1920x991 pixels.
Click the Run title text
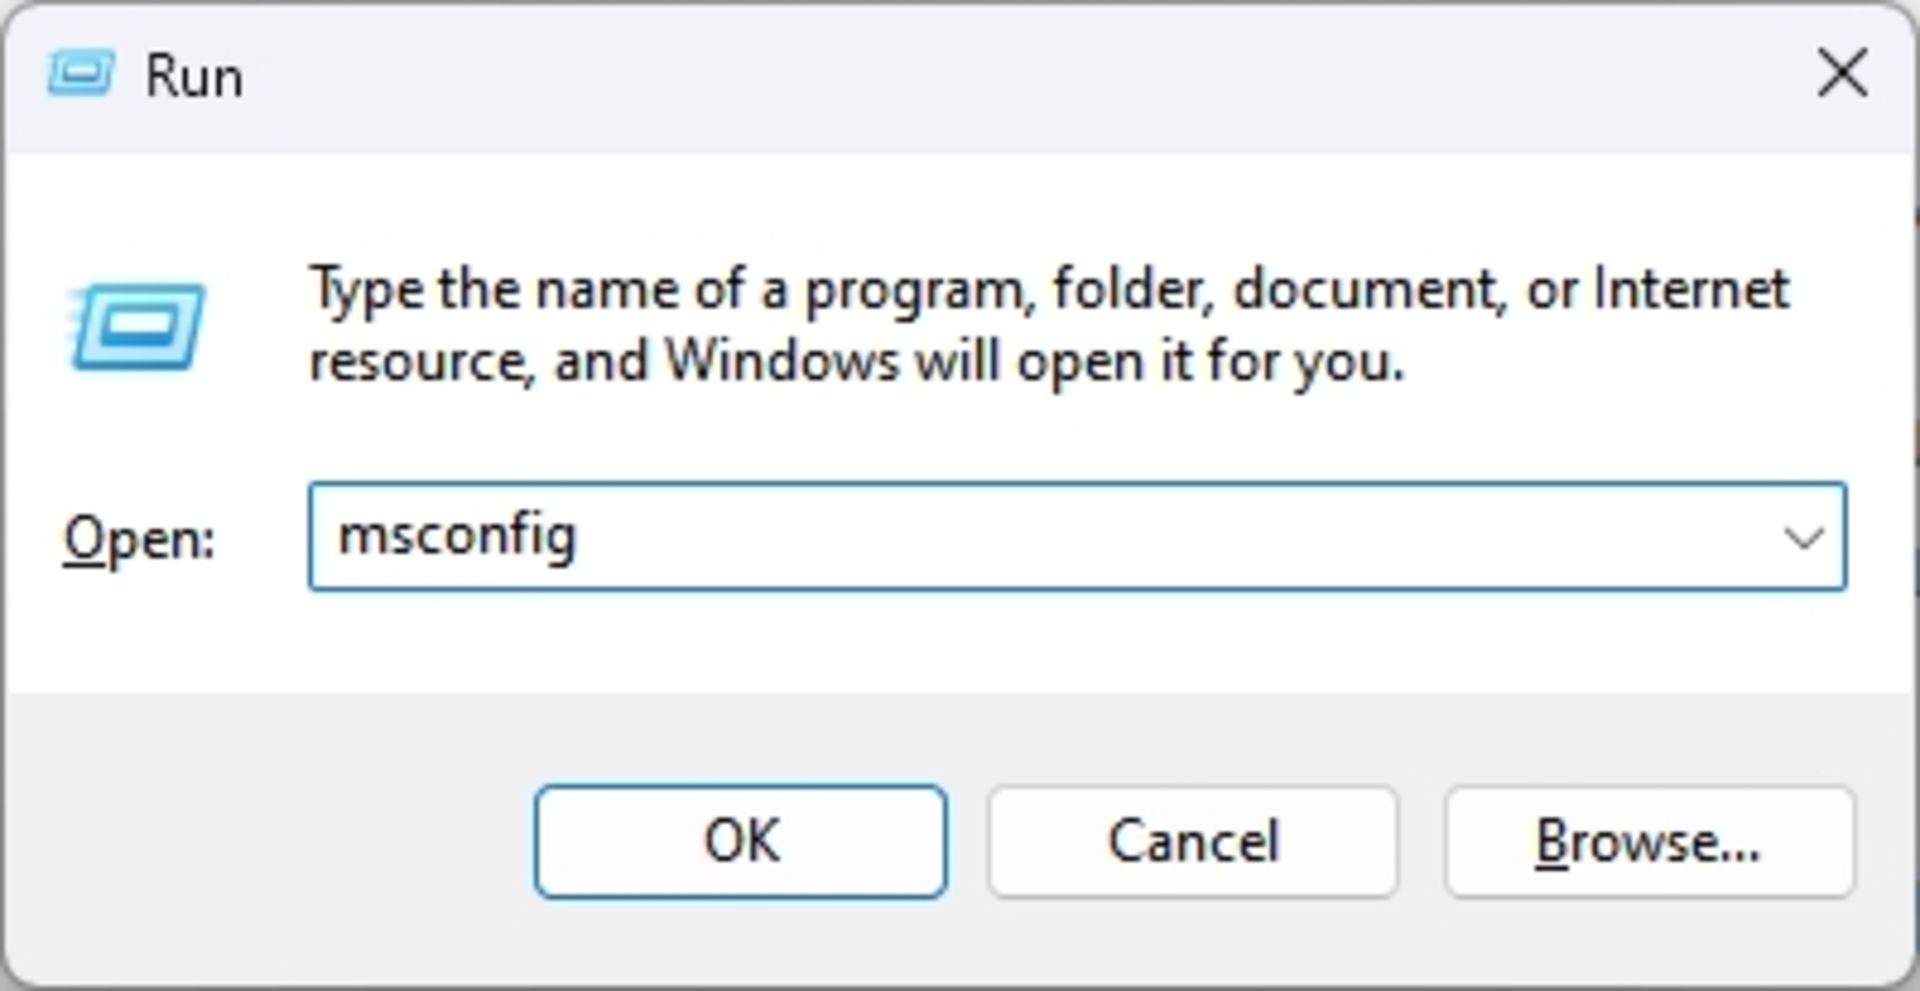click(x=193, y=73)
